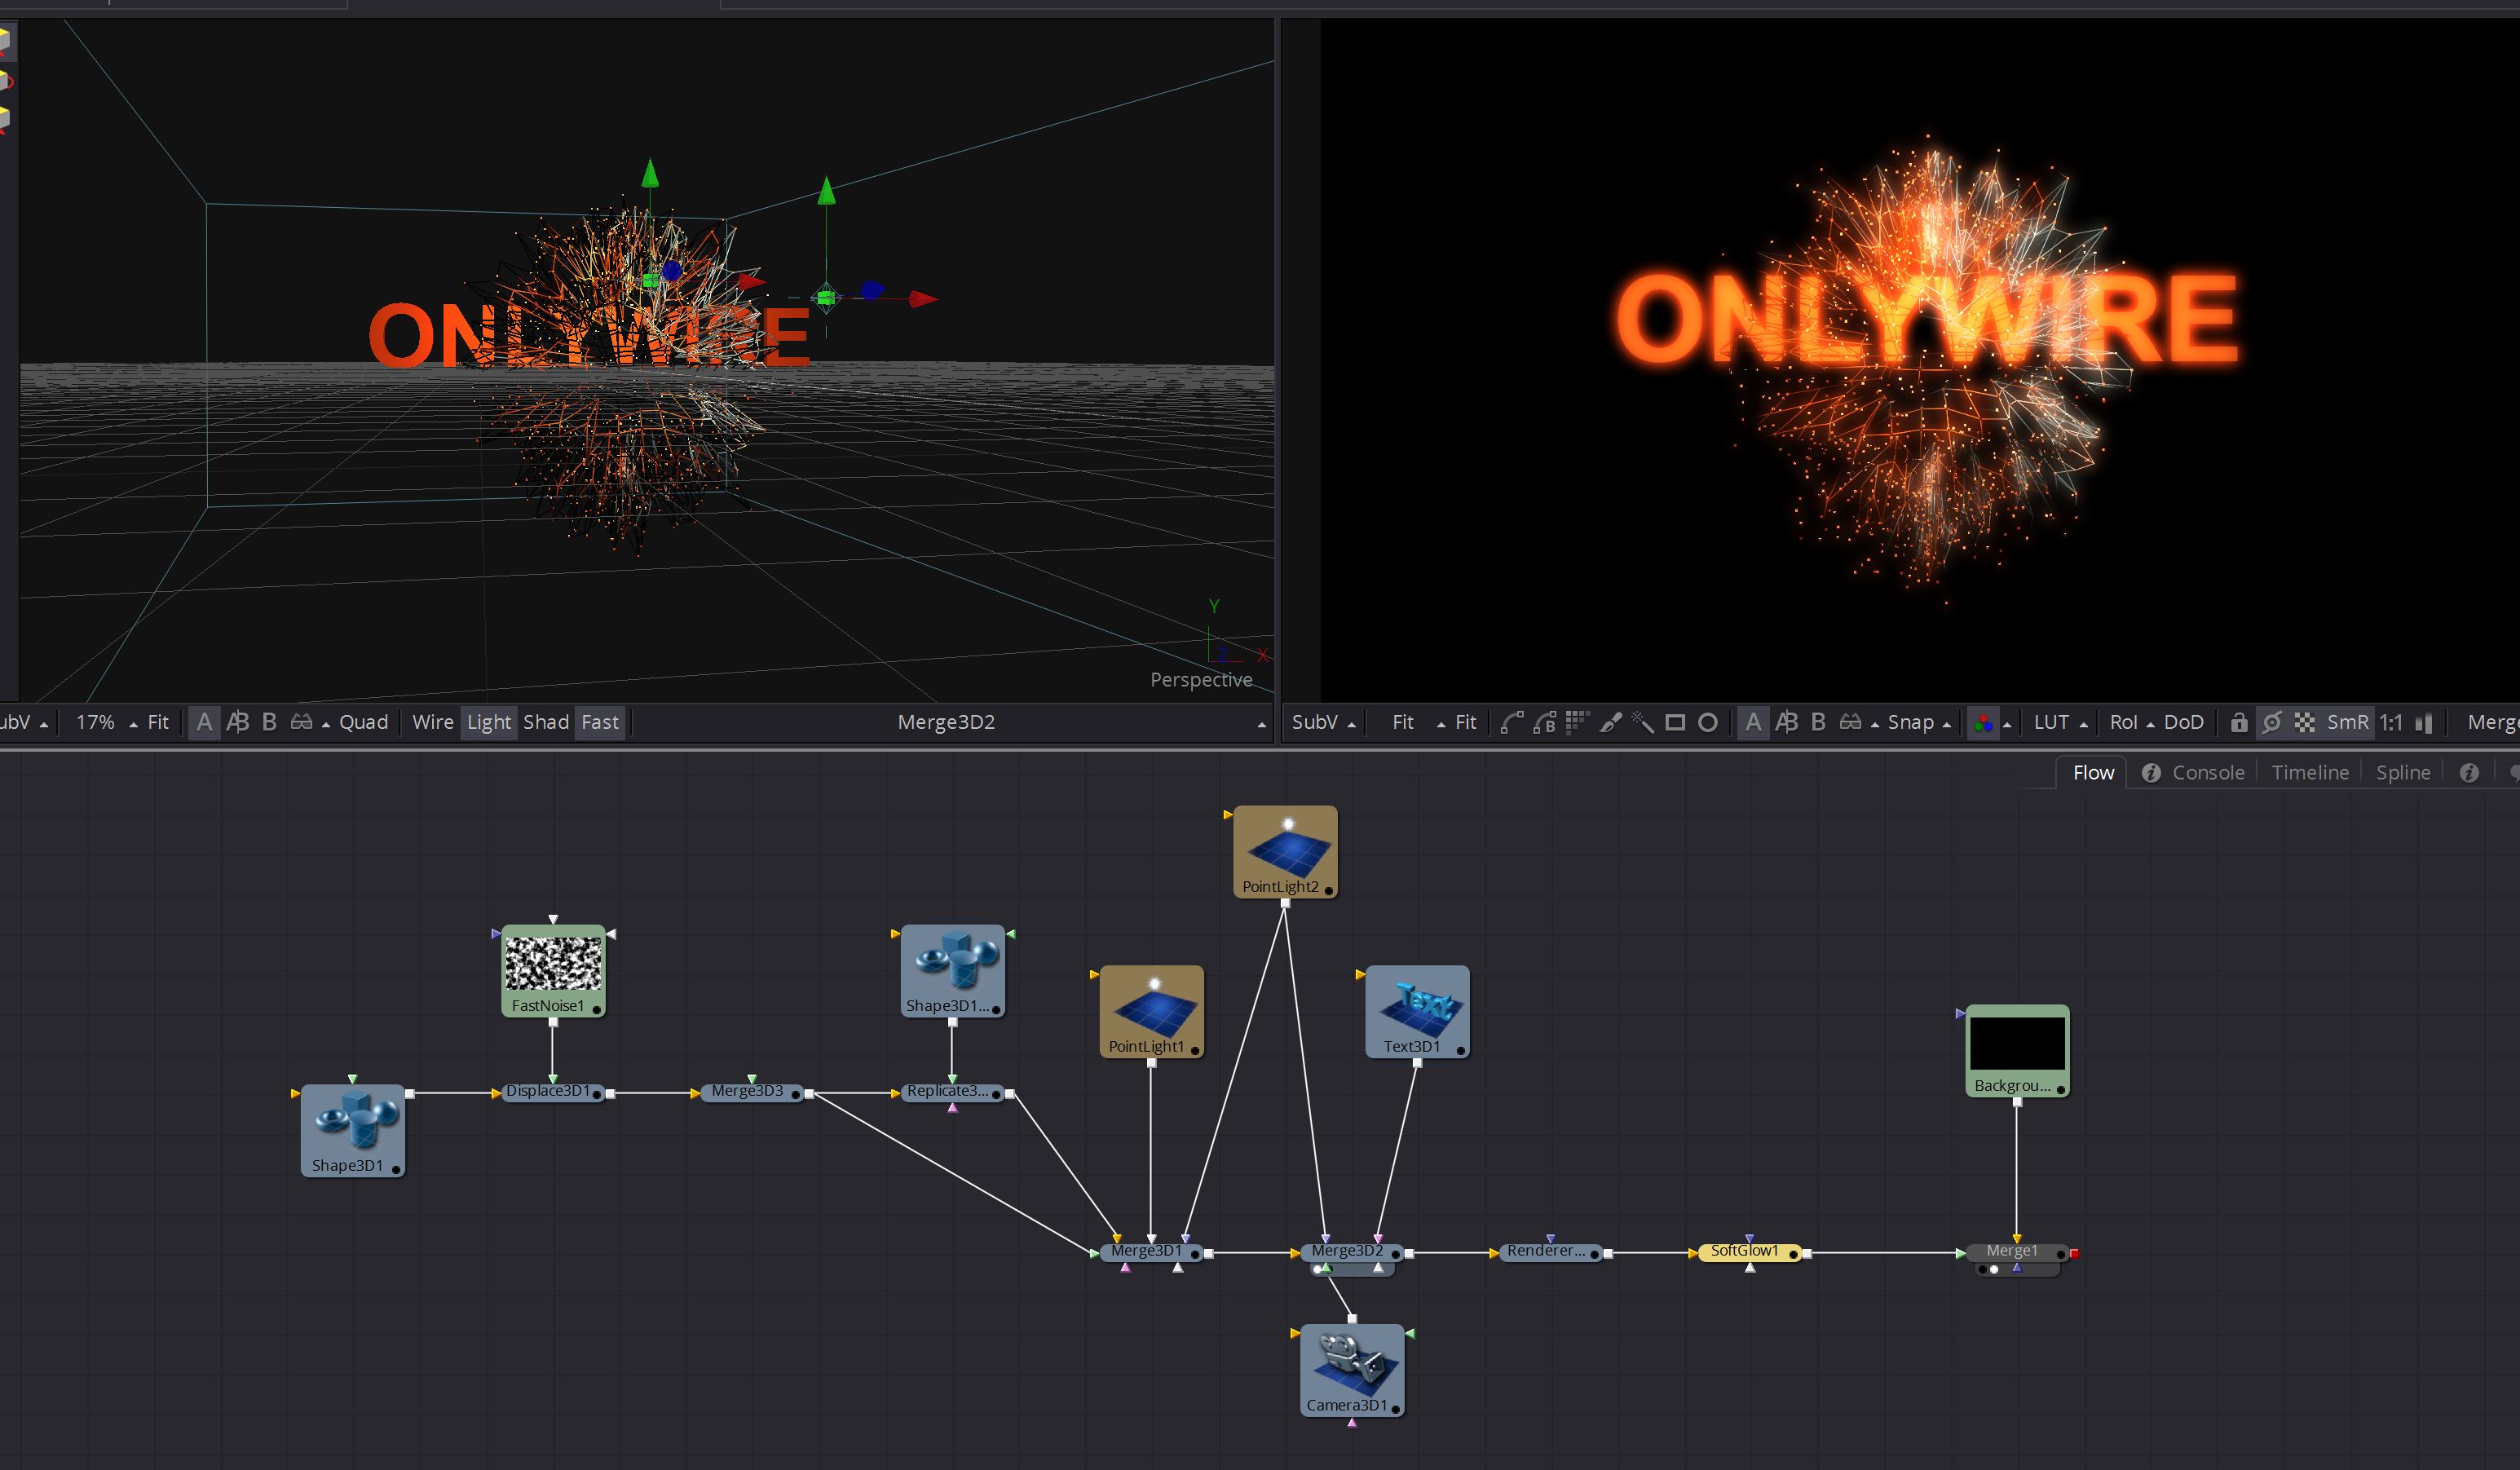Open stereo options dropdown arrow in right viewer
The height and width of the screenshot is (1470, 2520).
1875,725
